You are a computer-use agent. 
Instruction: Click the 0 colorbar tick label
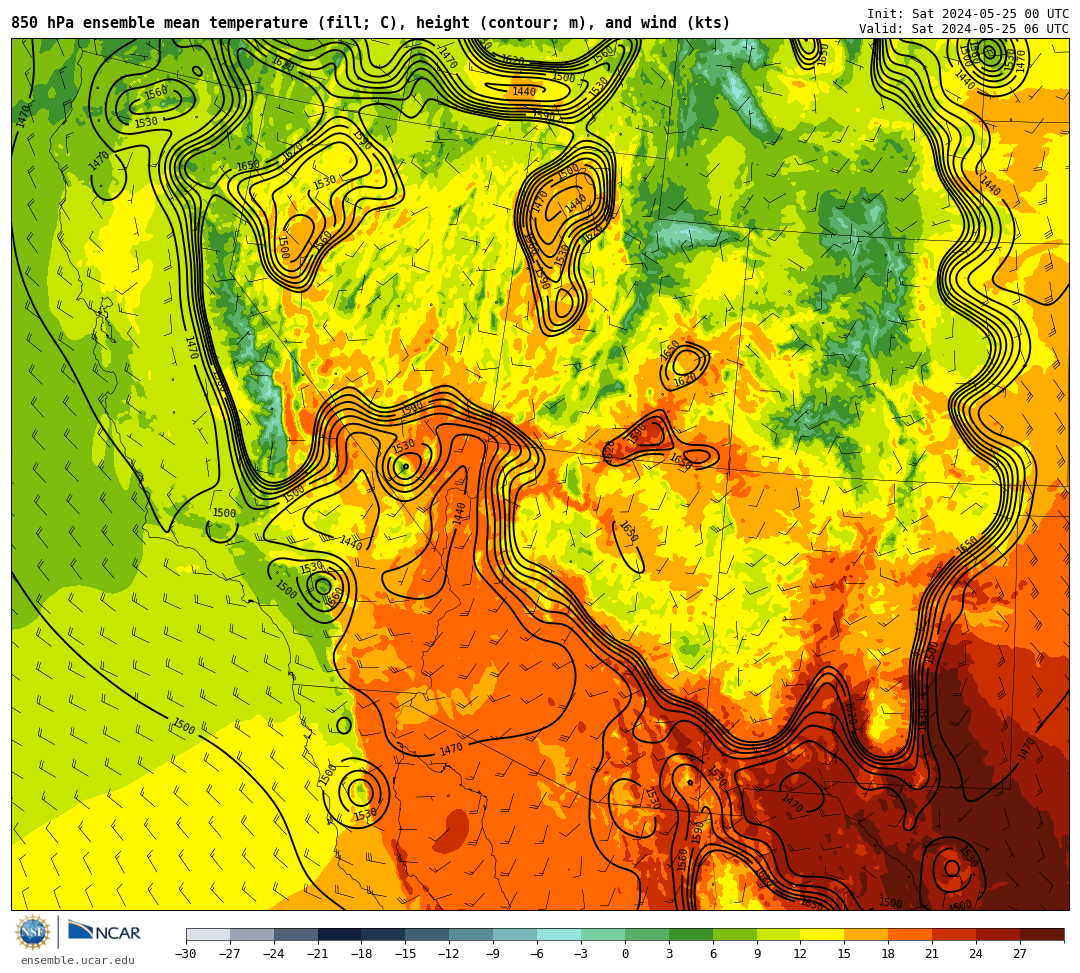coord(625,954)
